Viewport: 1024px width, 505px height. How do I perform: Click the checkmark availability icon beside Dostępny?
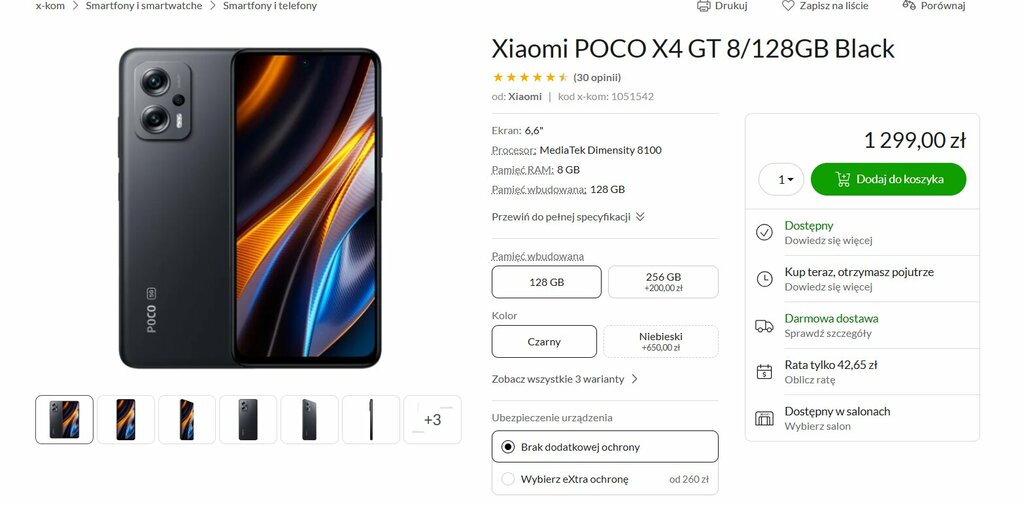point(764,232)
